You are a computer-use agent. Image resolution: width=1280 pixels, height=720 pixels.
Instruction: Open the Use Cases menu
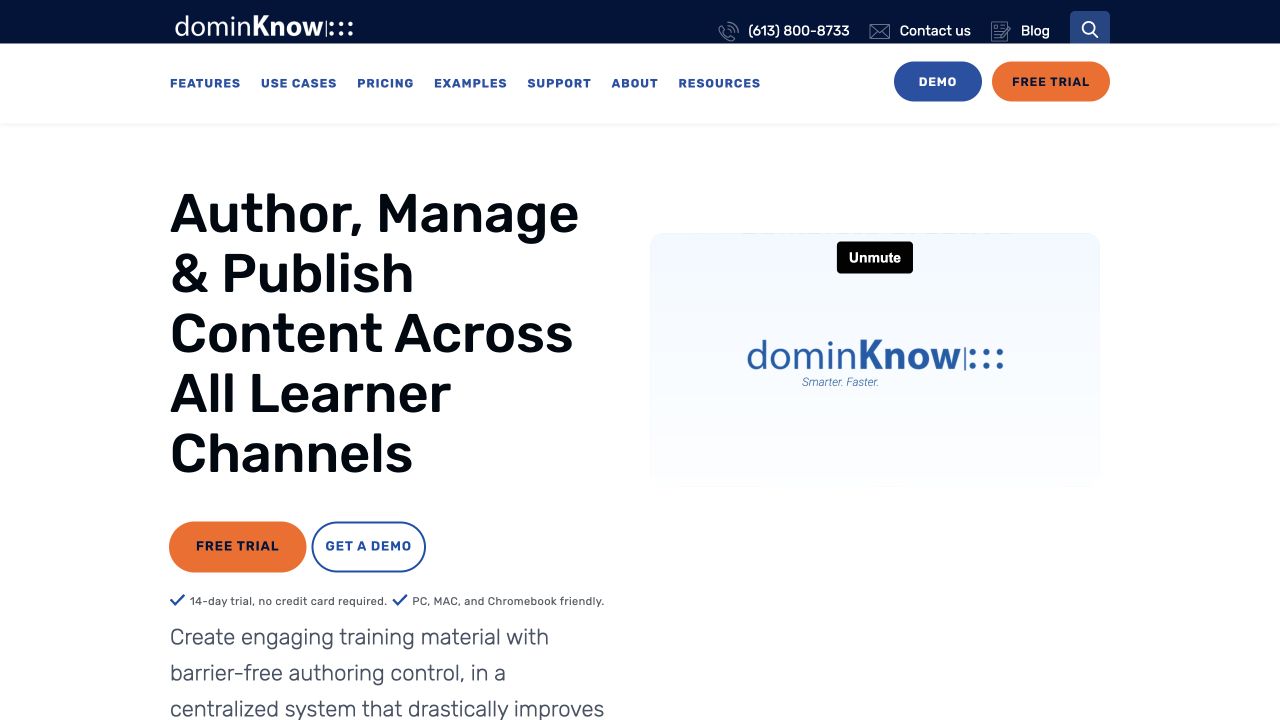pyautogui.click(x=299, y=83)
